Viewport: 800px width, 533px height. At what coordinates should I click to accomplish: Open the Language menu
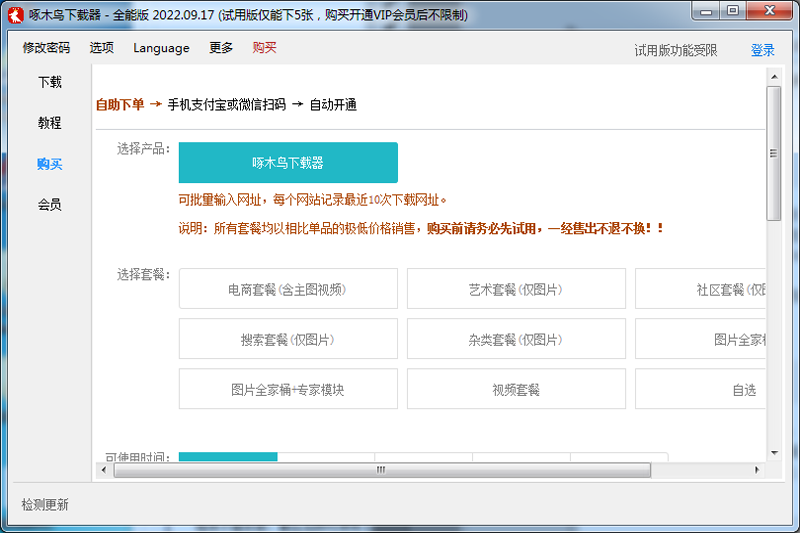click(x=161, y=48)
